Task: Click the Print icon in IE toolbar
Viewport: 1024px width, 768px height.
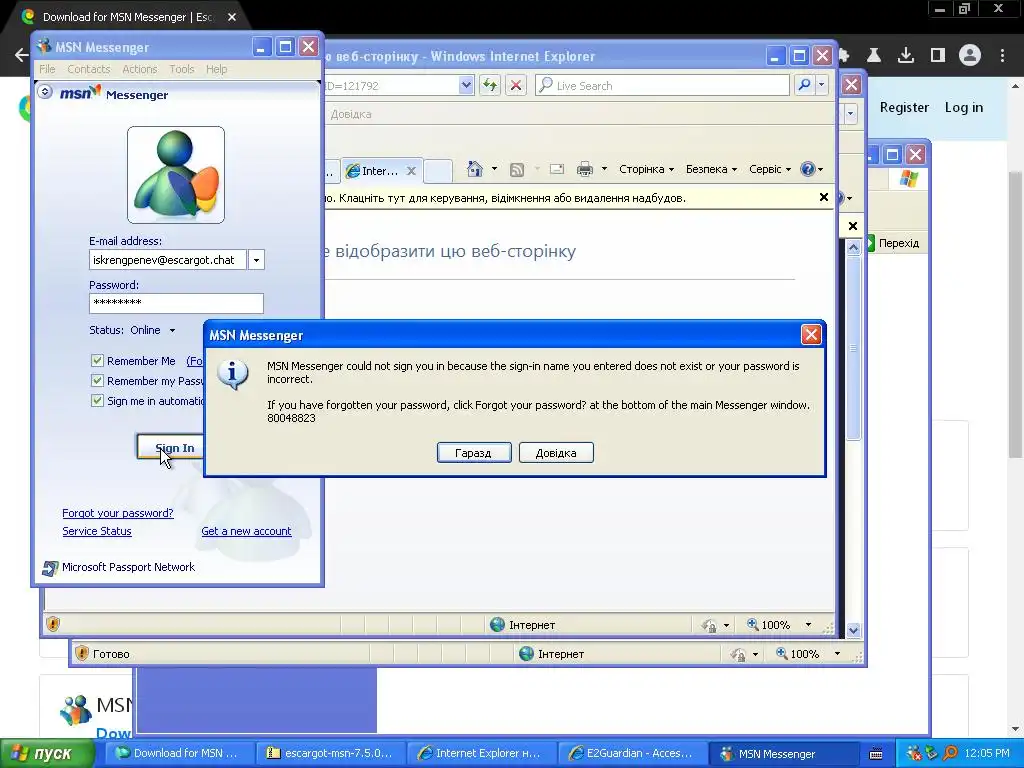Action: click(x=584, y=169)
